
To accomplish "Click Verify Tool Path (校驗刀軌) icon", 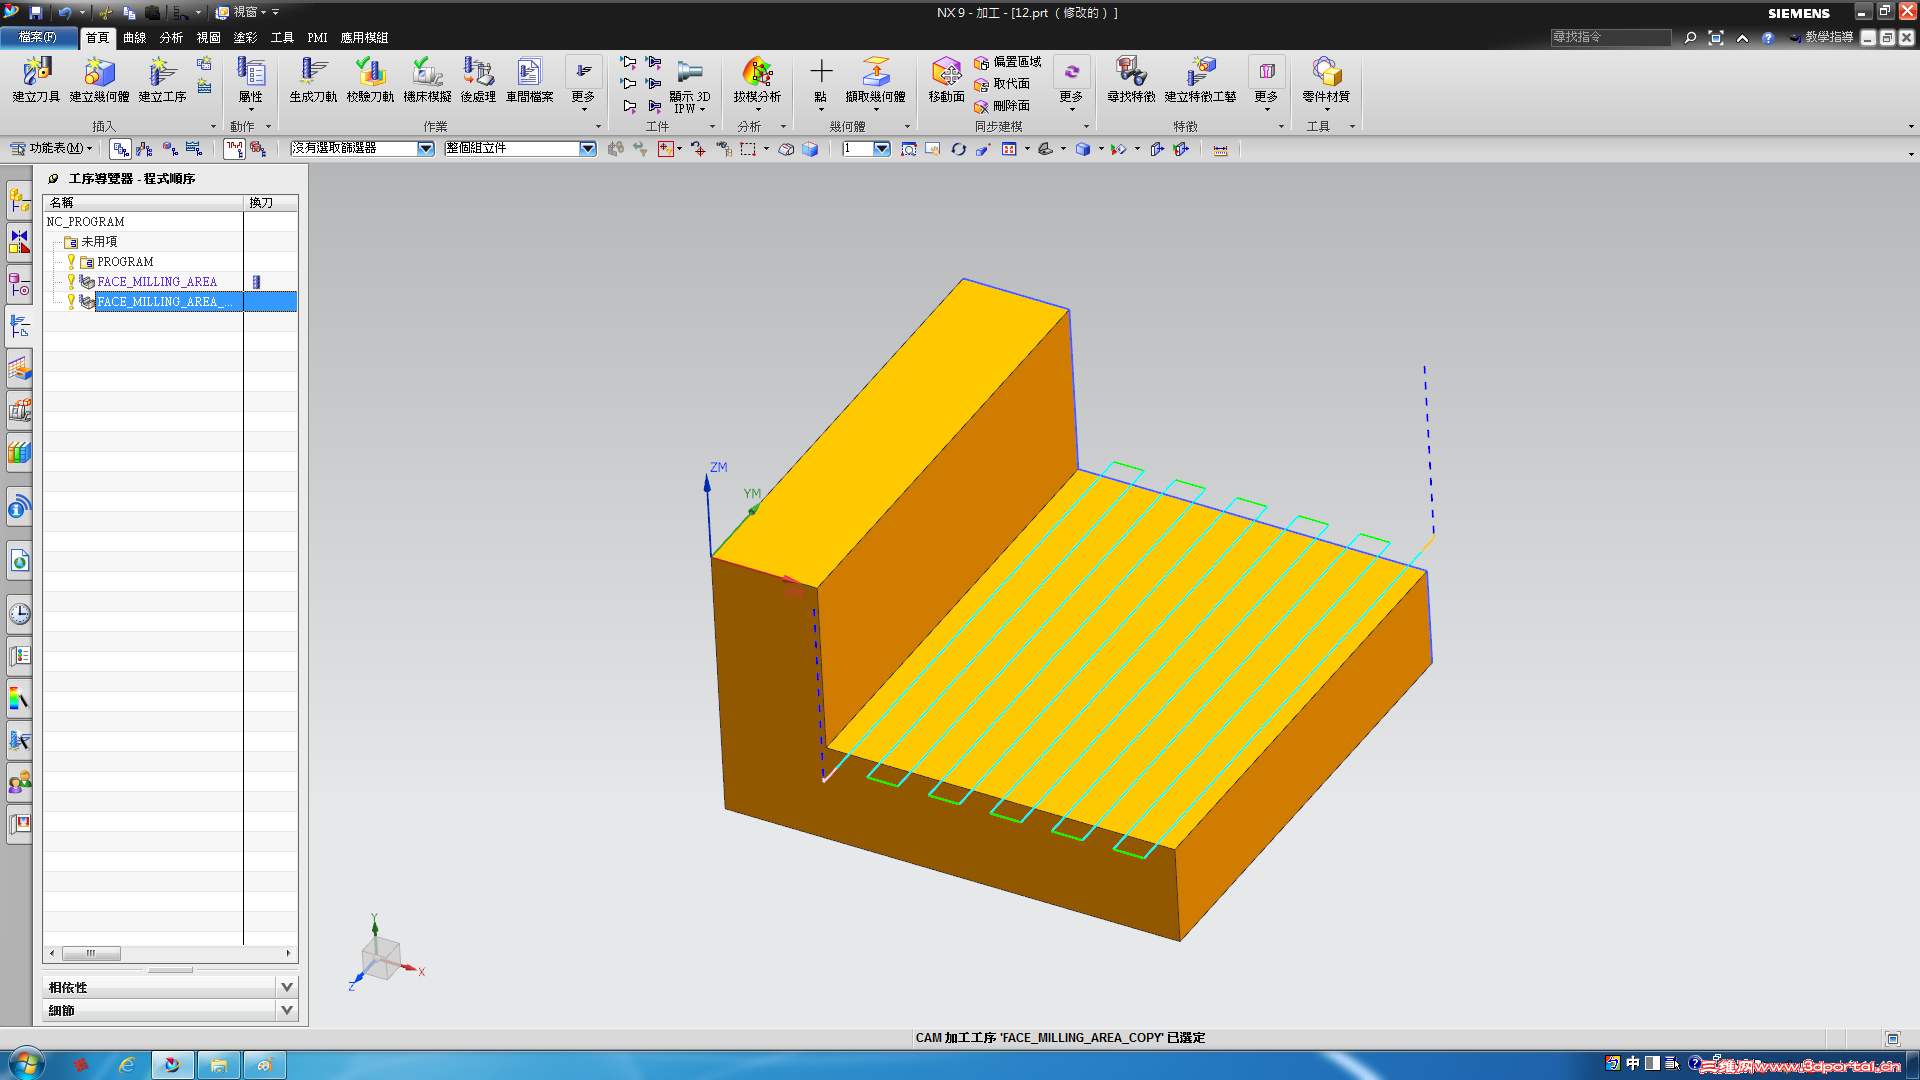I will click(x=370, y=78).
